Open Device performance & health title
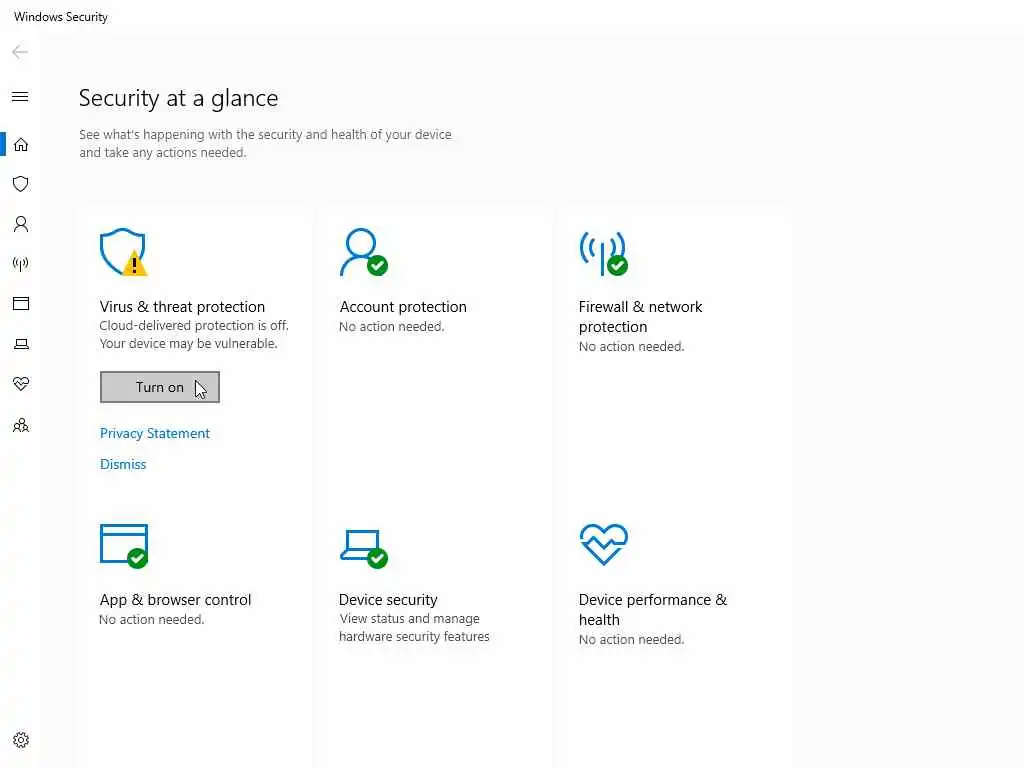This screenshot has width=1024, height=768. [653, 610]
